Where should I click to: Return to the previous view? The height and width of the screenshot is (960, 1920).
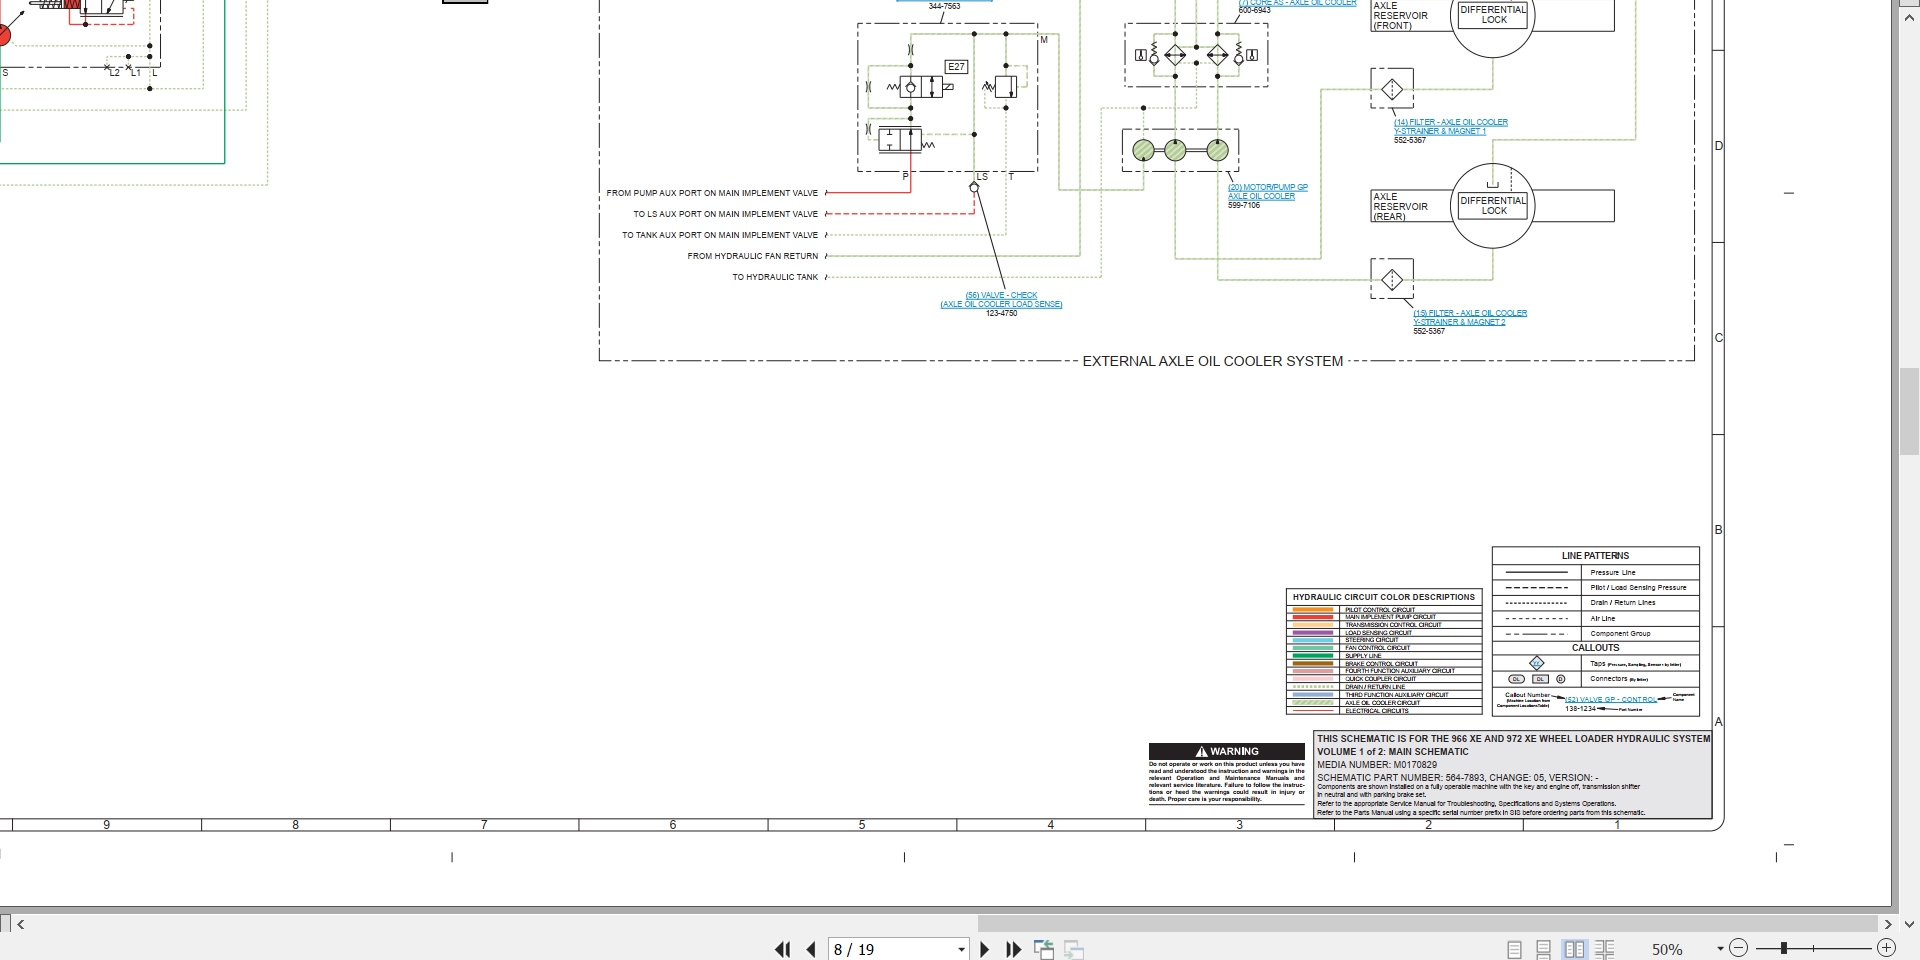(1044, 949)
